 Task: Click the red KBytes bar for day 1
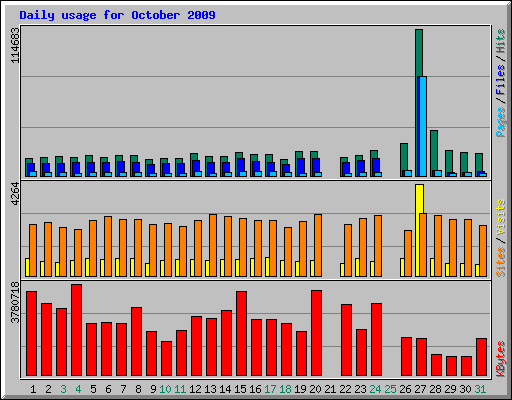[31, 334]
